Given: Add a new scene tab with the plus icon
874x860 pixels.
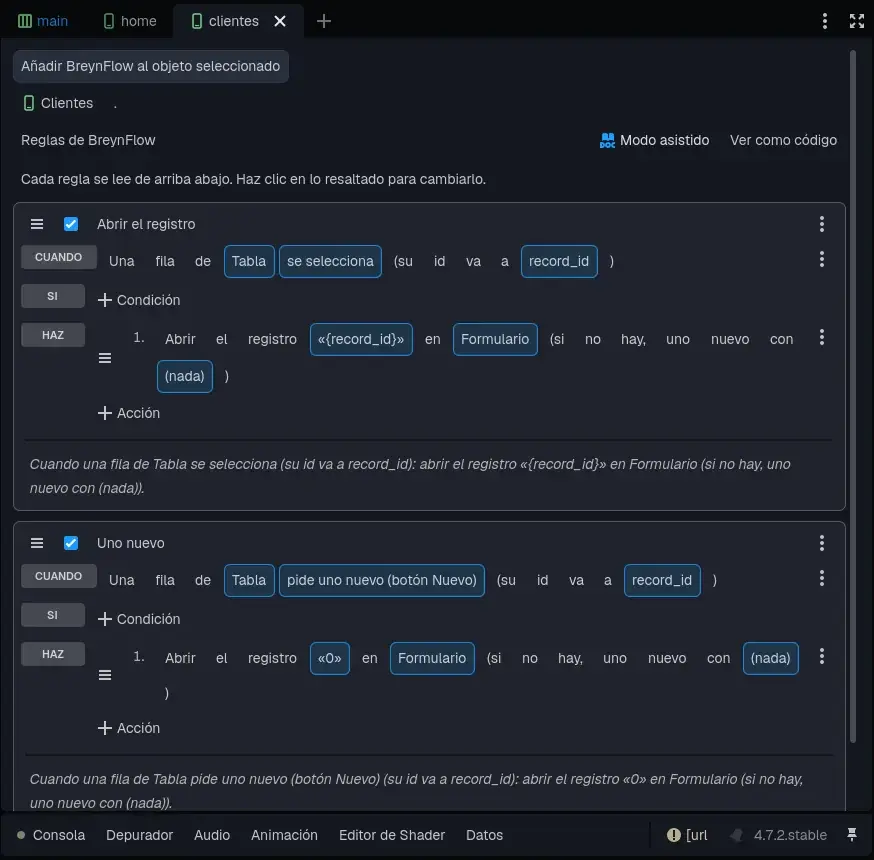Looking at the screenshot, I should coord(324,21).
